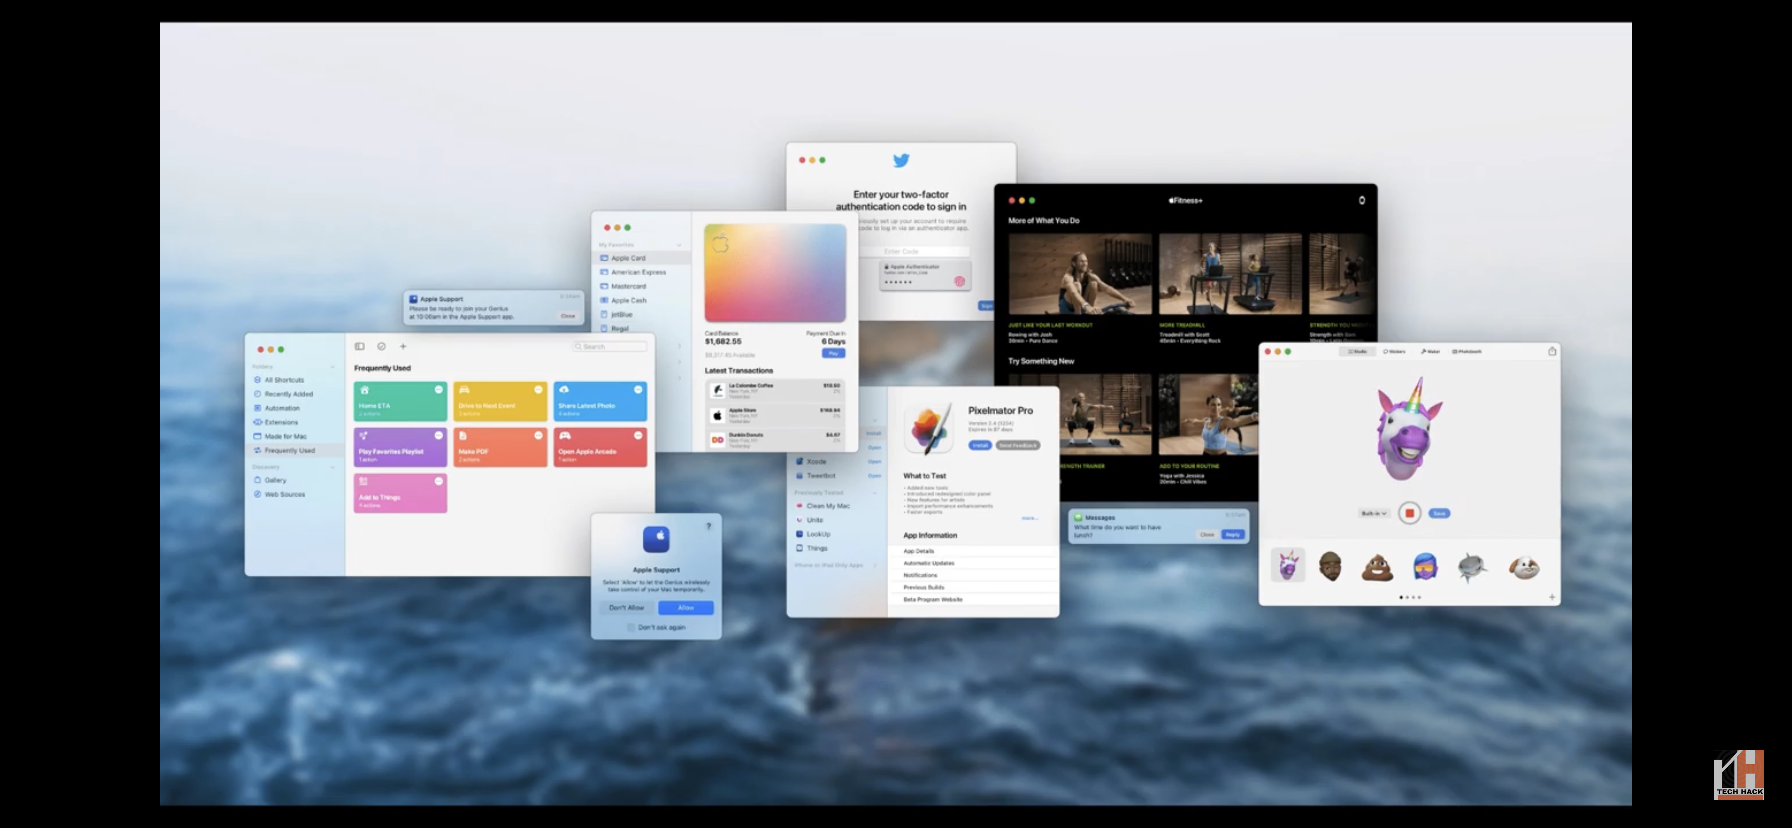
Task: Open the share icon in the Memoji window
Action: (x=1552, y=351)
